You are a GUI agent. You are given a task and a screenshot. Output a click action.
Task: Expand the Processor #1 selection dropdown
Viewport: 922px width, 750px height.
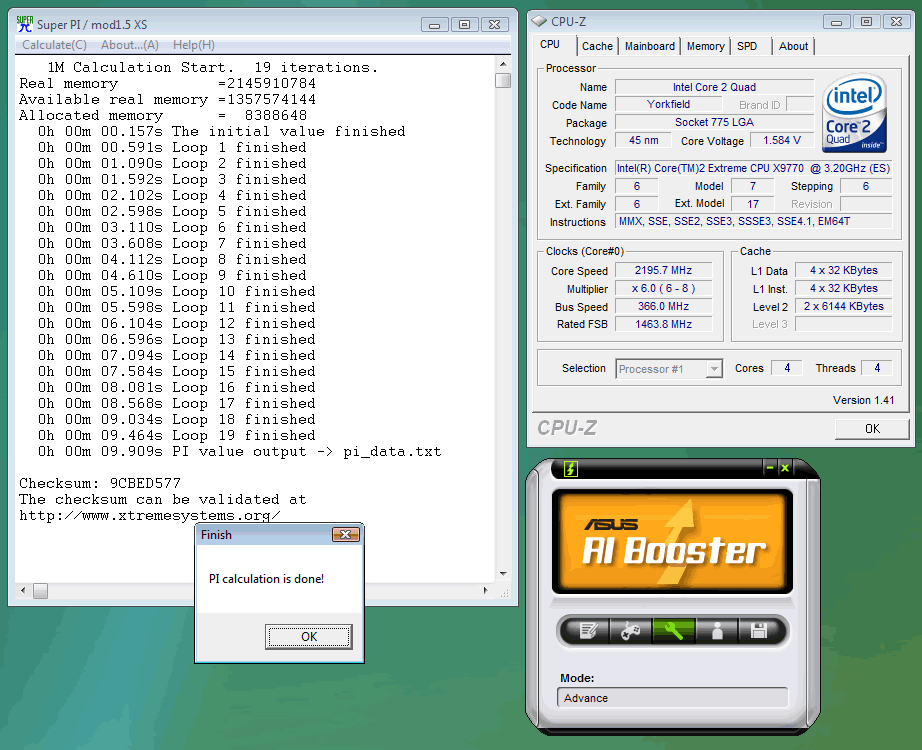(714, 369)
